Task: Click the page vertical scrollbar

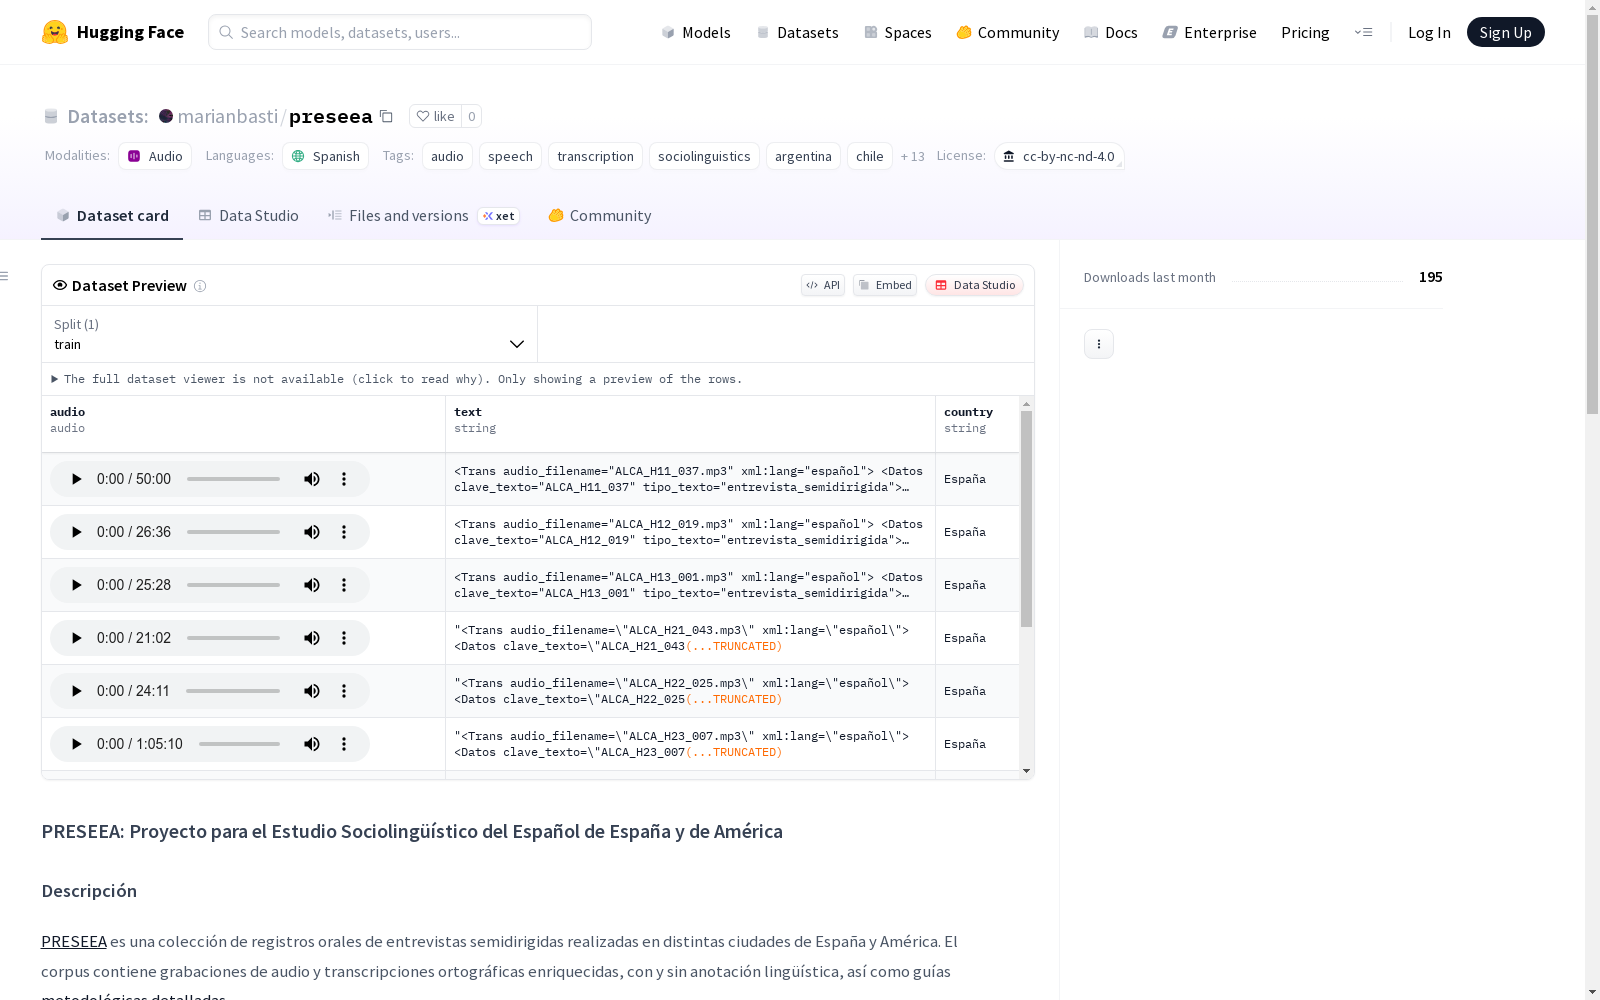Action: [1592, 212]
